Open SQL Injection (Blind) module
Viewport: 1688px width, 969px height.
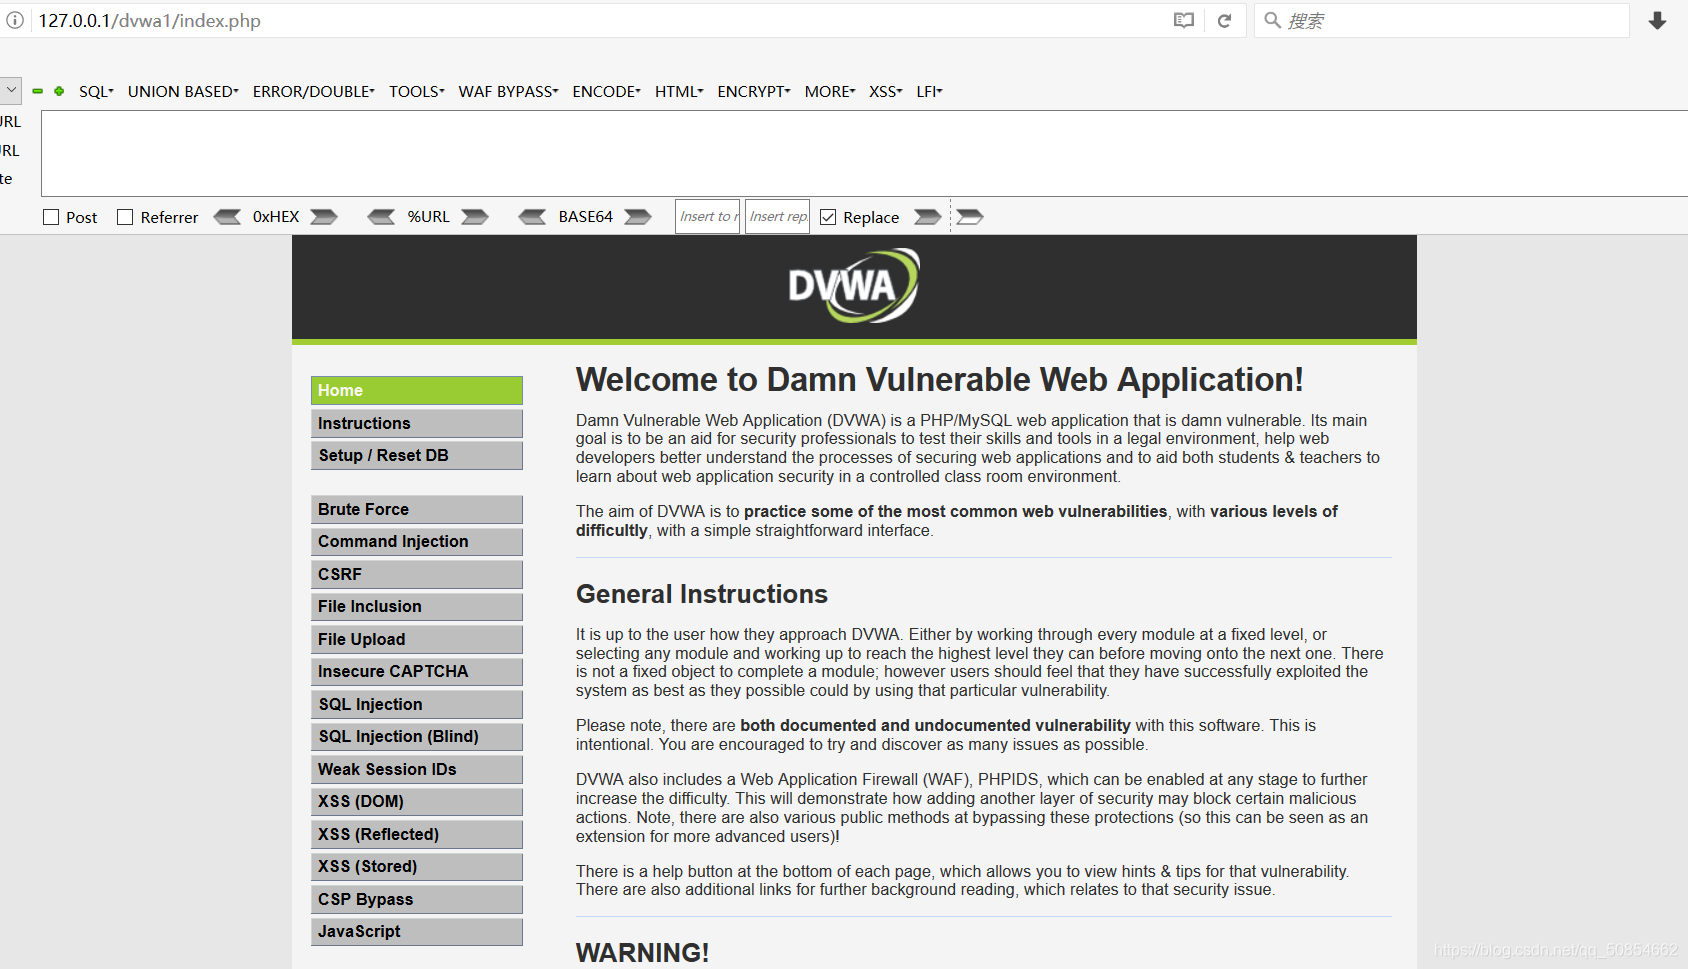(417, 736)
